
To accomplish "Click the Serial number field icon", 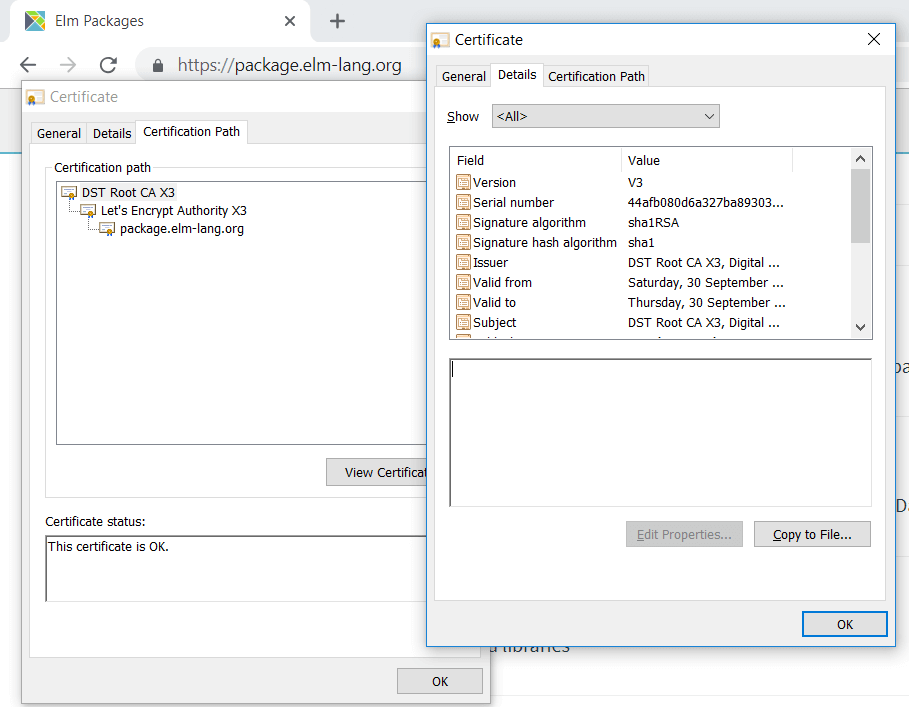I will click(463, 202).
